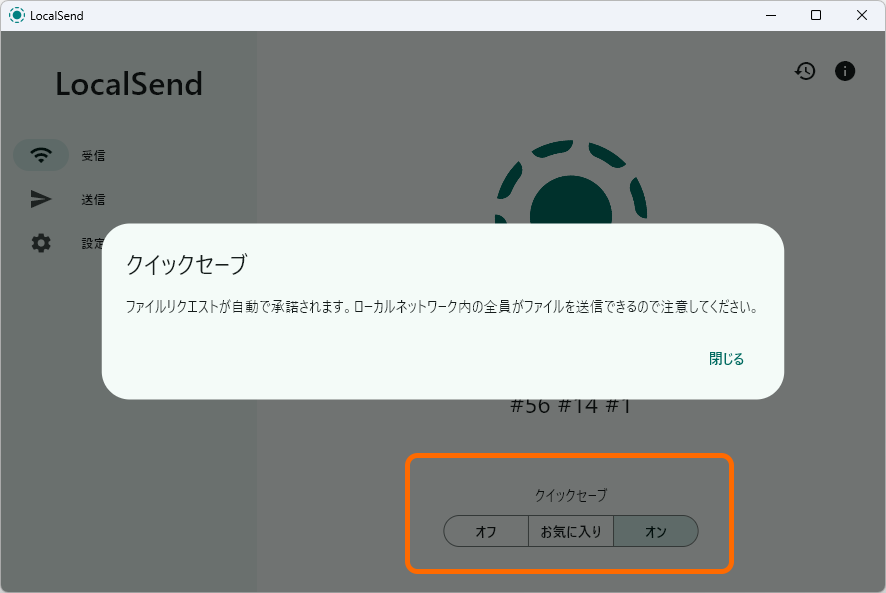Minimize the LocalSend window
886x593 pixels.
click(771, 15)
